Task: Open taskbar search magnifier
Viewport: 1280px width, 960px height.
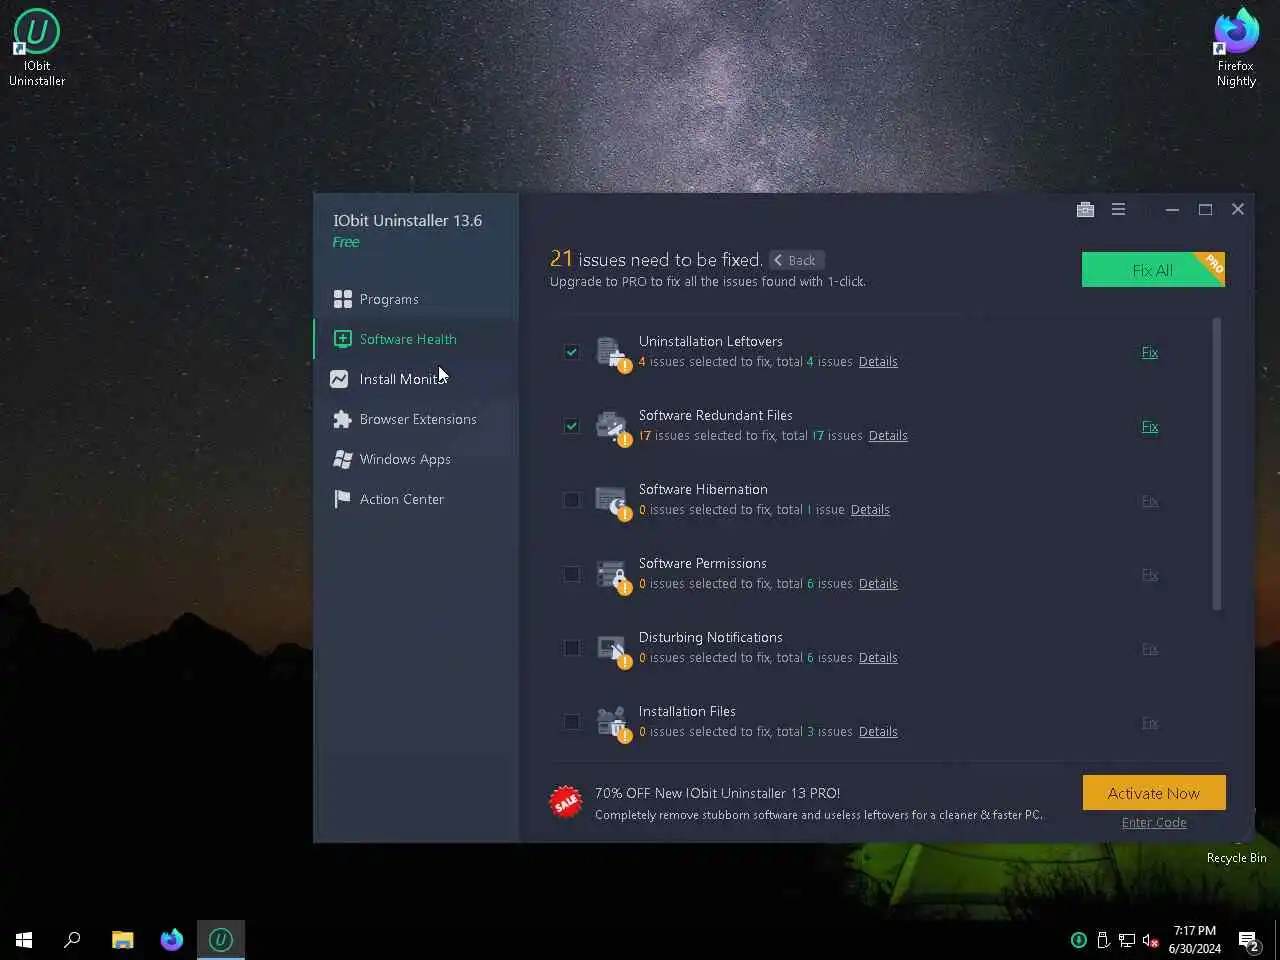Action: [72, 940]
